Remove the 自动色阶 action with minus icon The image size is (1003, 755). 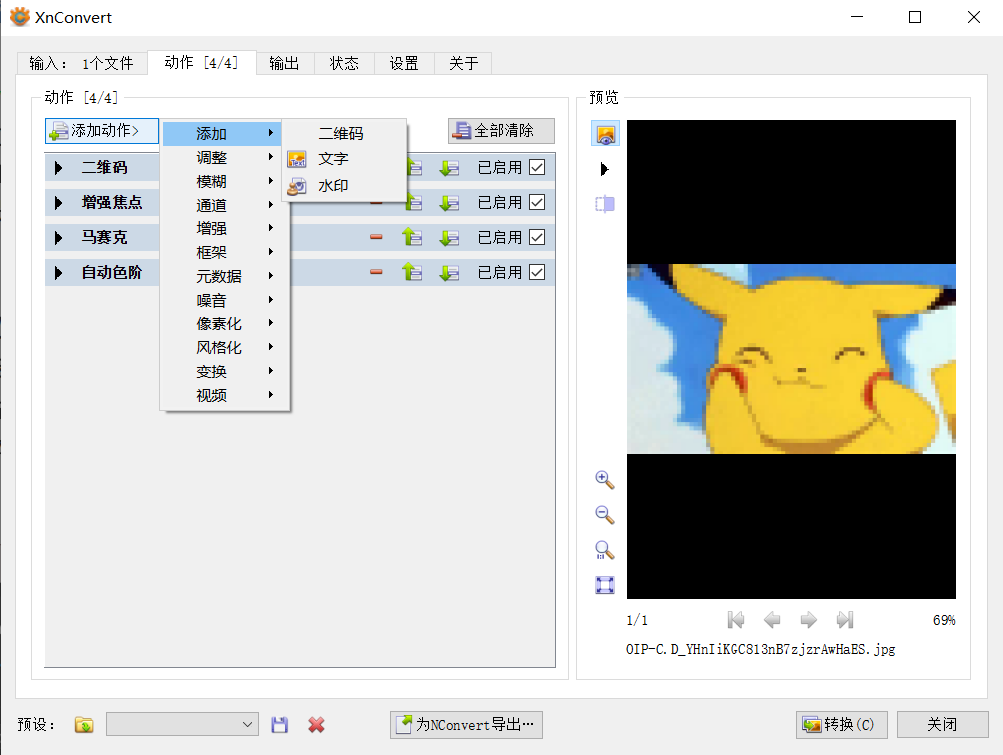[x=376, y=272]
